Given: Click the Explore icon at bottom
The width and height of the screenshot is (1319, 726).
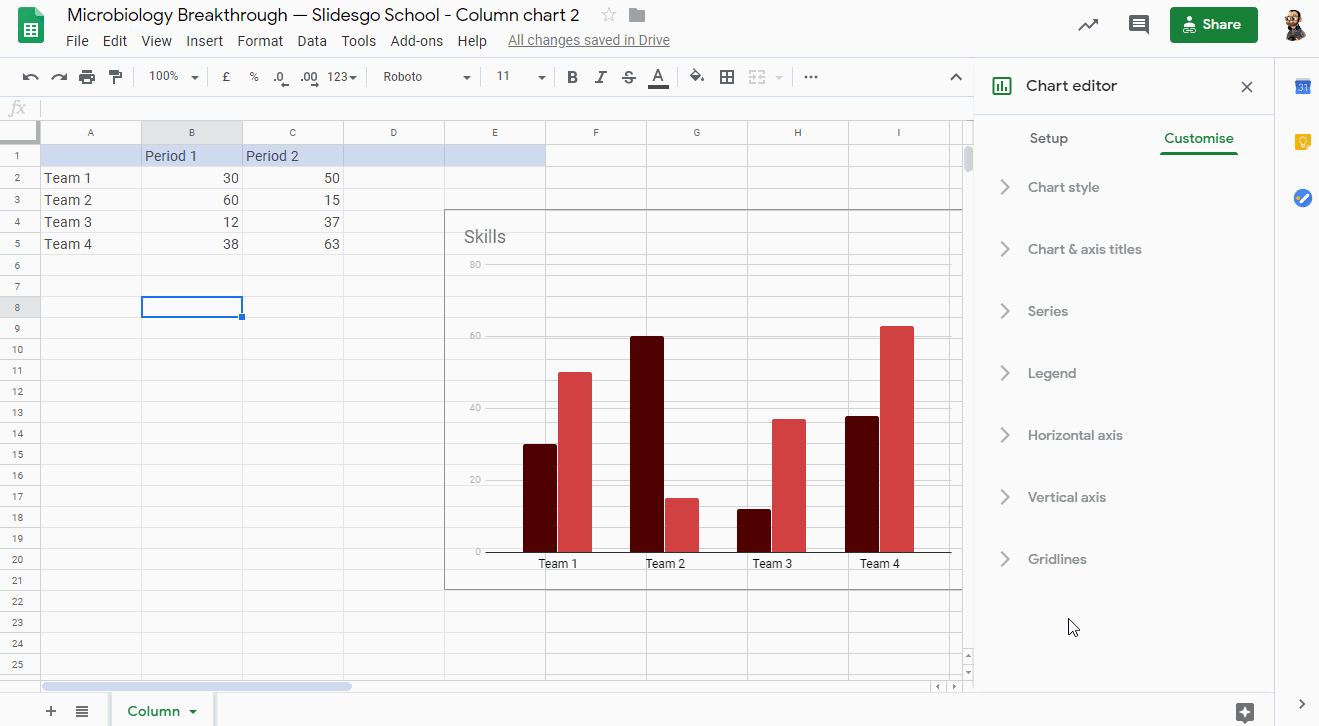Looking at the screenshot, I should (1245, 712).
